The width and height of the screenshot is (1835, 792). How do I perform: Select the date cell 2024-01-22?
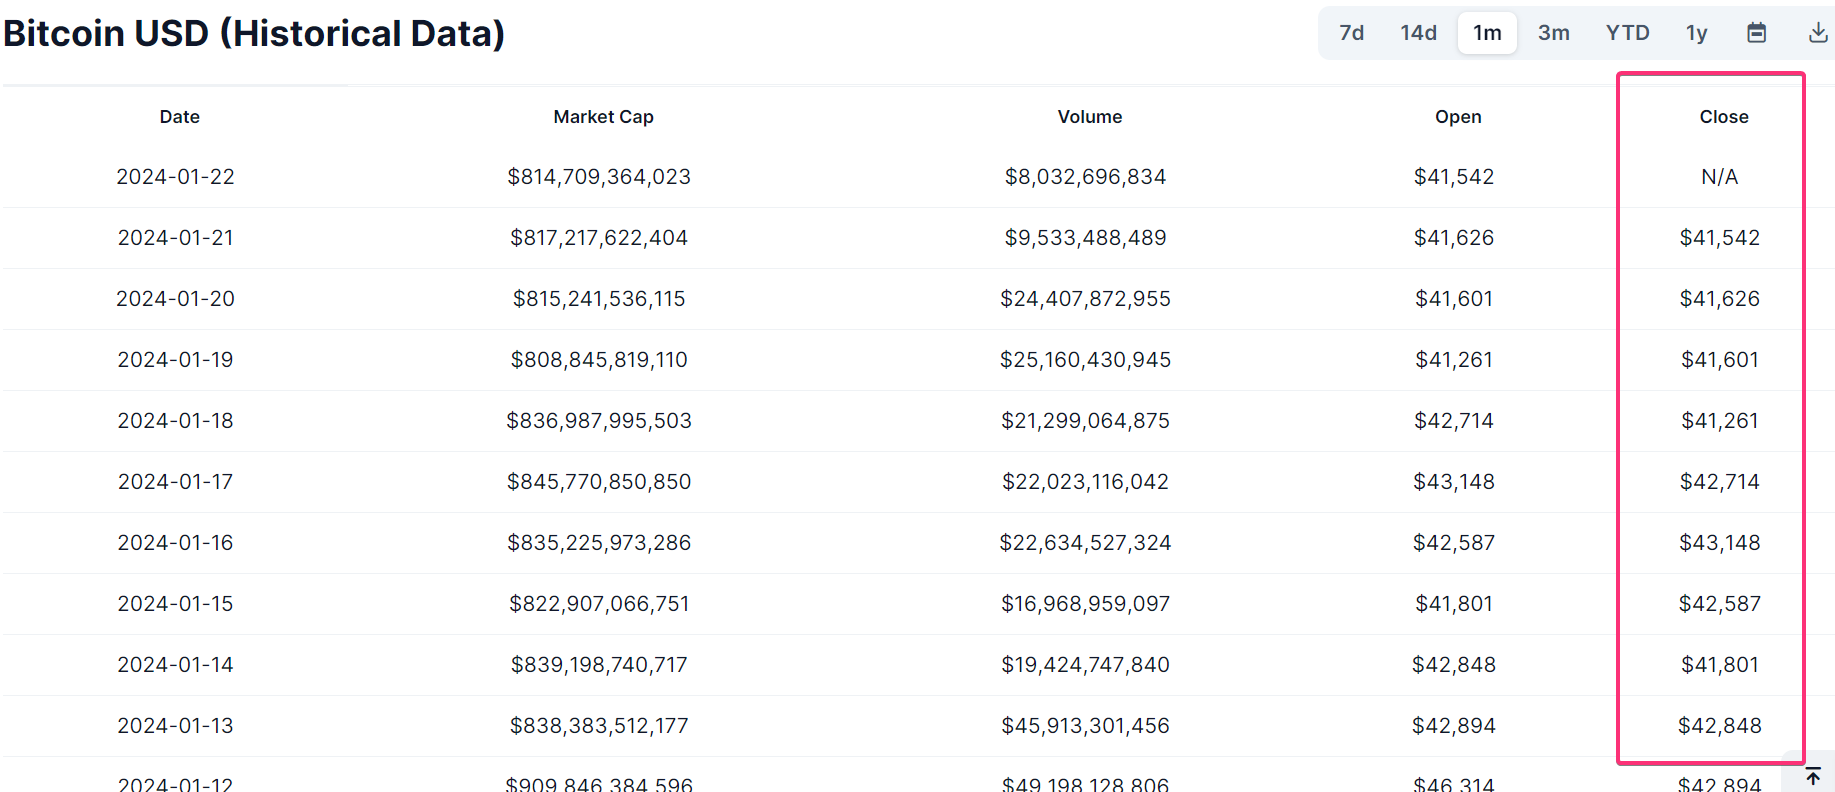coord(175,177)
